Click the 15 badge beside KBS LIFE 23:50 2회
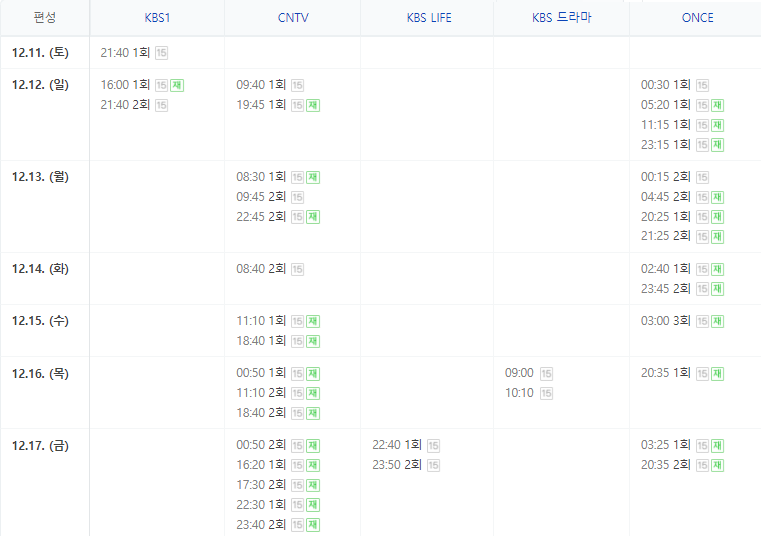Viewport: 761px width, 536px height. click(x=433, y=466)
